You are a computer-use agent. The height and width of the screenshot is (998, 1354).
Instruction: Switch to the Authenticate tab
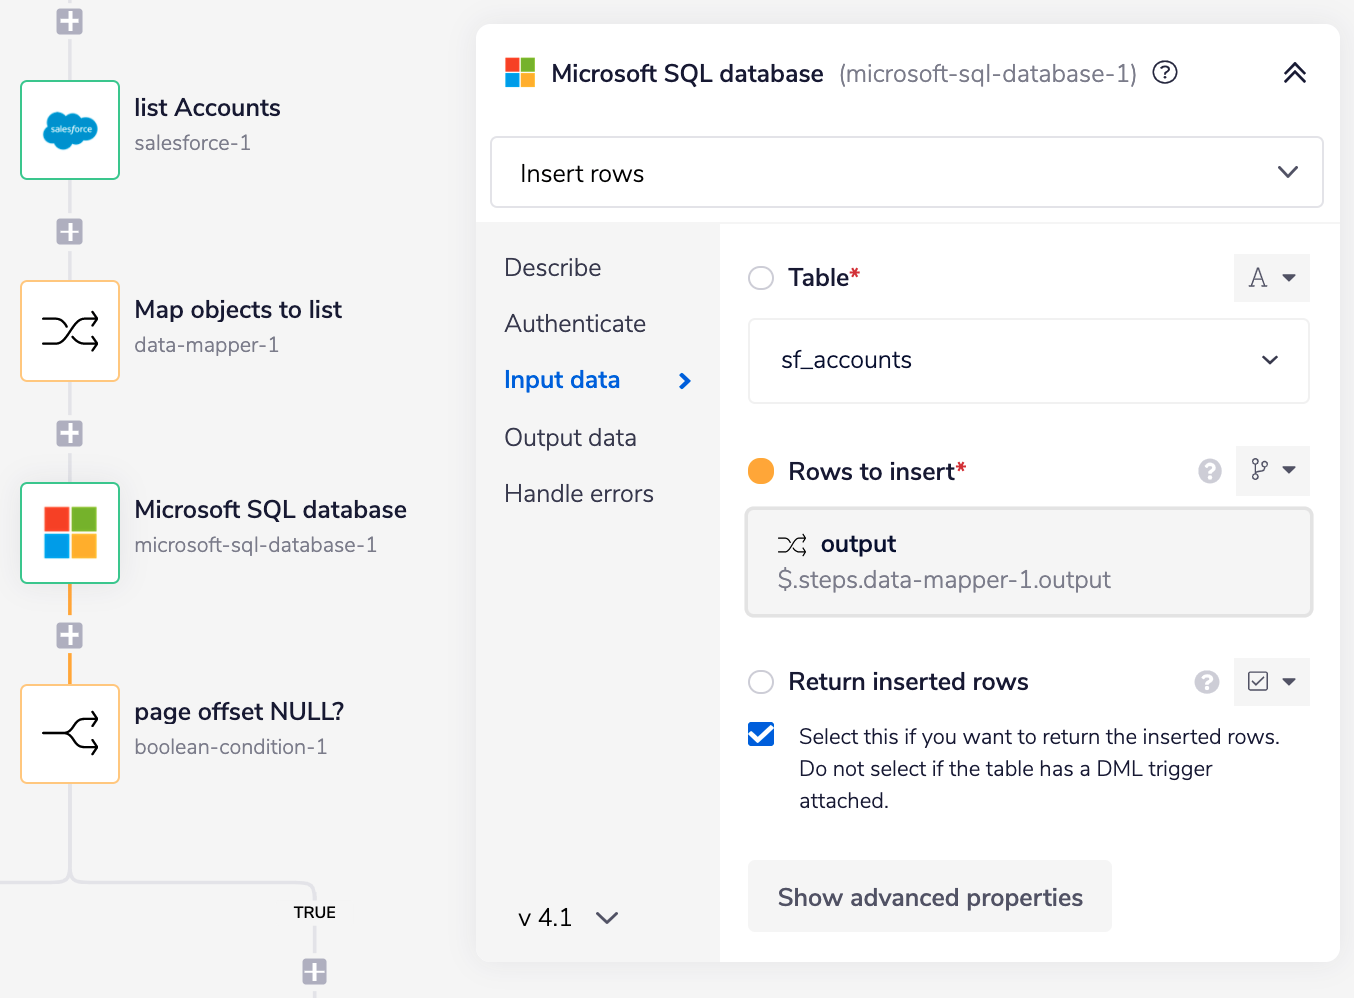[575, 324]
